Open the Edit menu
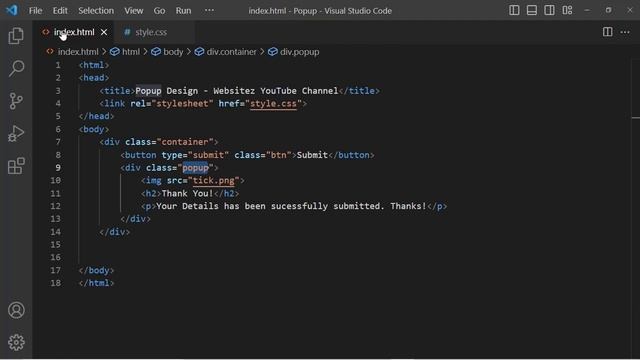 [60, 11]
